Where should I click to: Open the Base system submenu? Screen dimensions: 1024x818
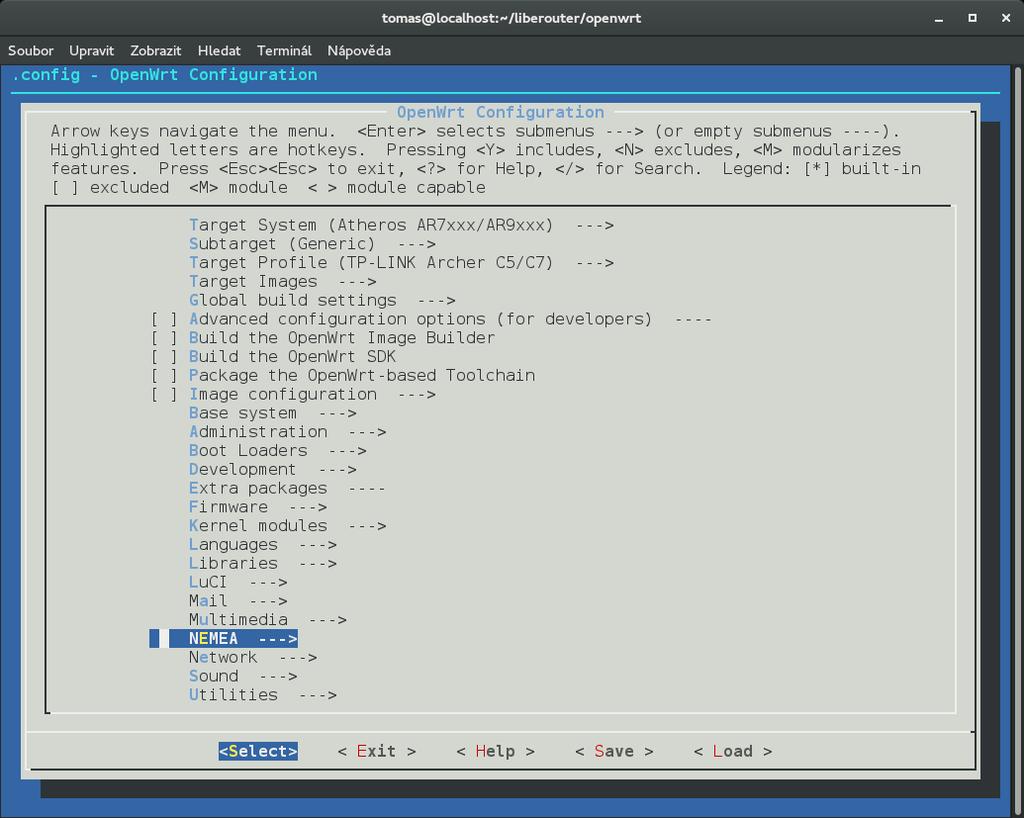coord(272,413)
